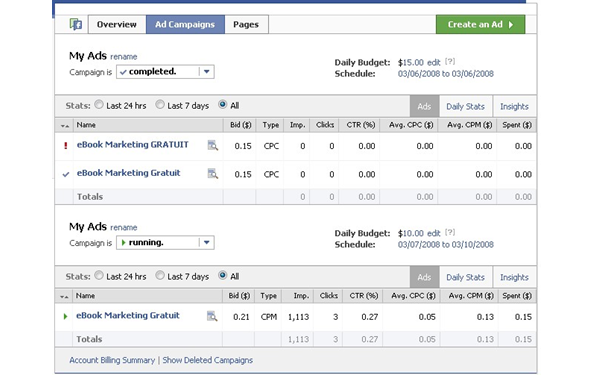The image size is (600, 375).
Task: Select Last 7 days for completed campaign
Action: tap(160, 104)
